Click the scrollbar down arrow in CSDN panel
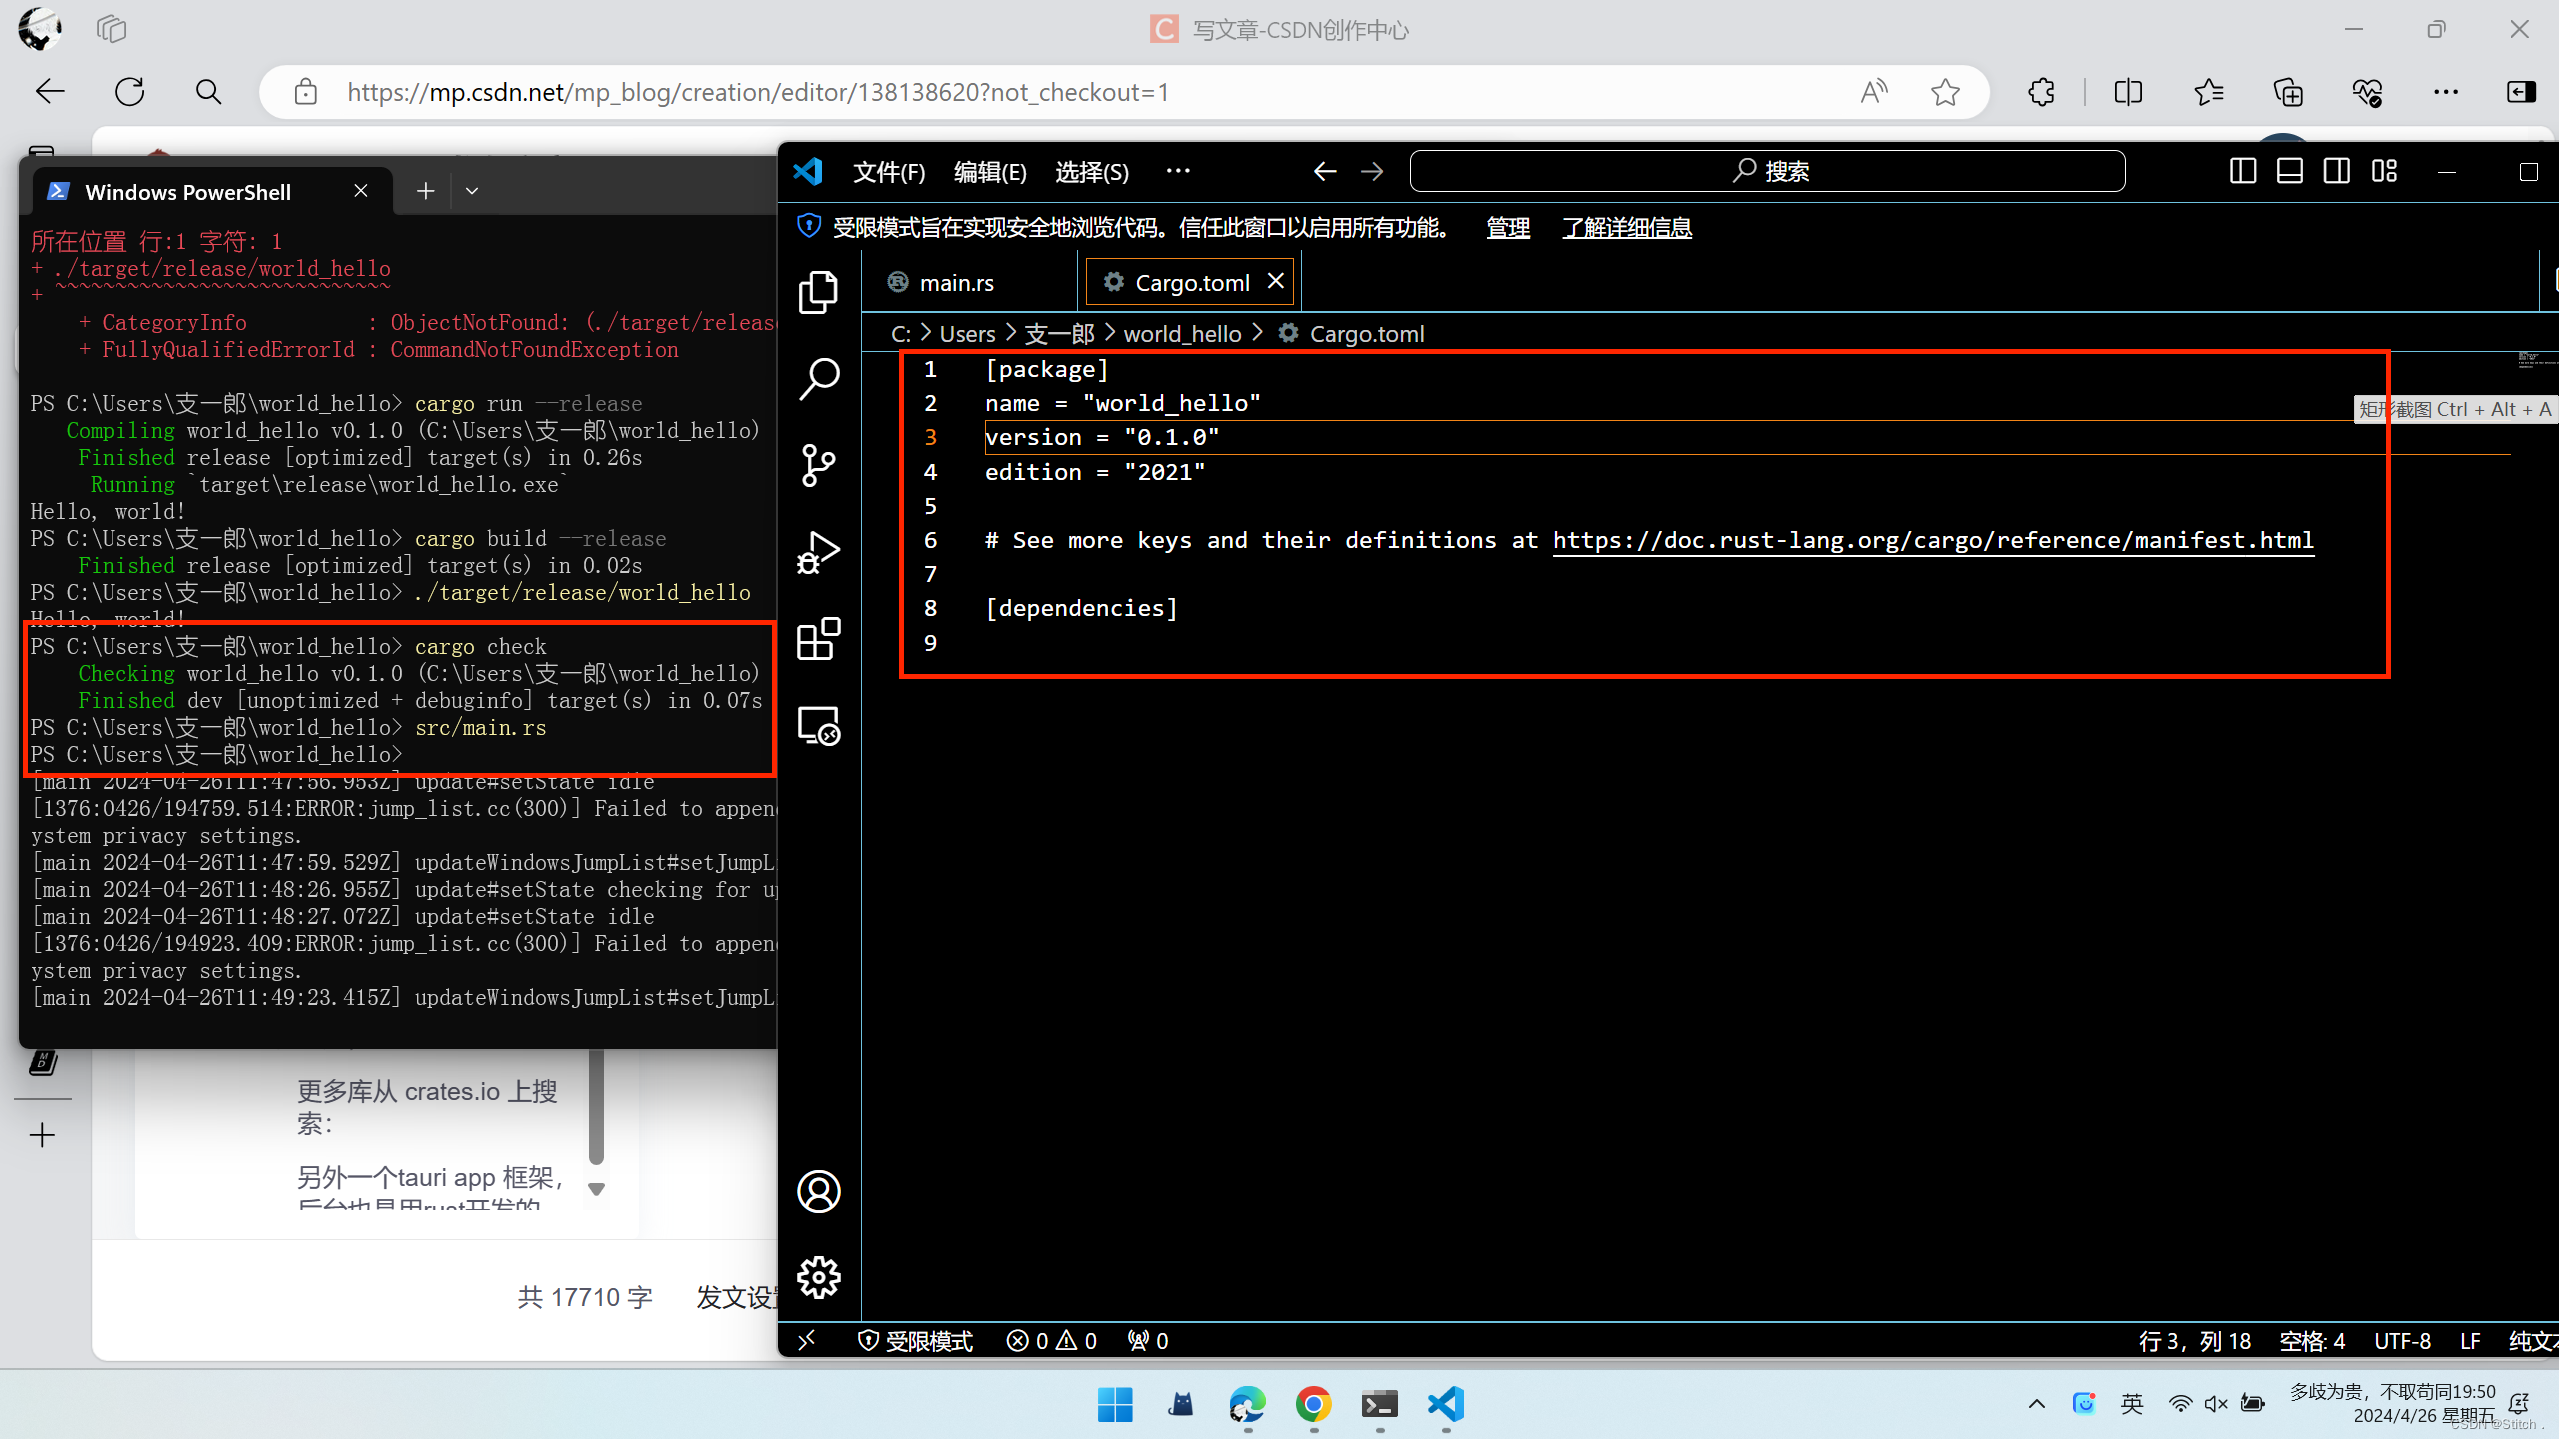The width and height of the screenshot is (2559, 1439). [597, 1189]
